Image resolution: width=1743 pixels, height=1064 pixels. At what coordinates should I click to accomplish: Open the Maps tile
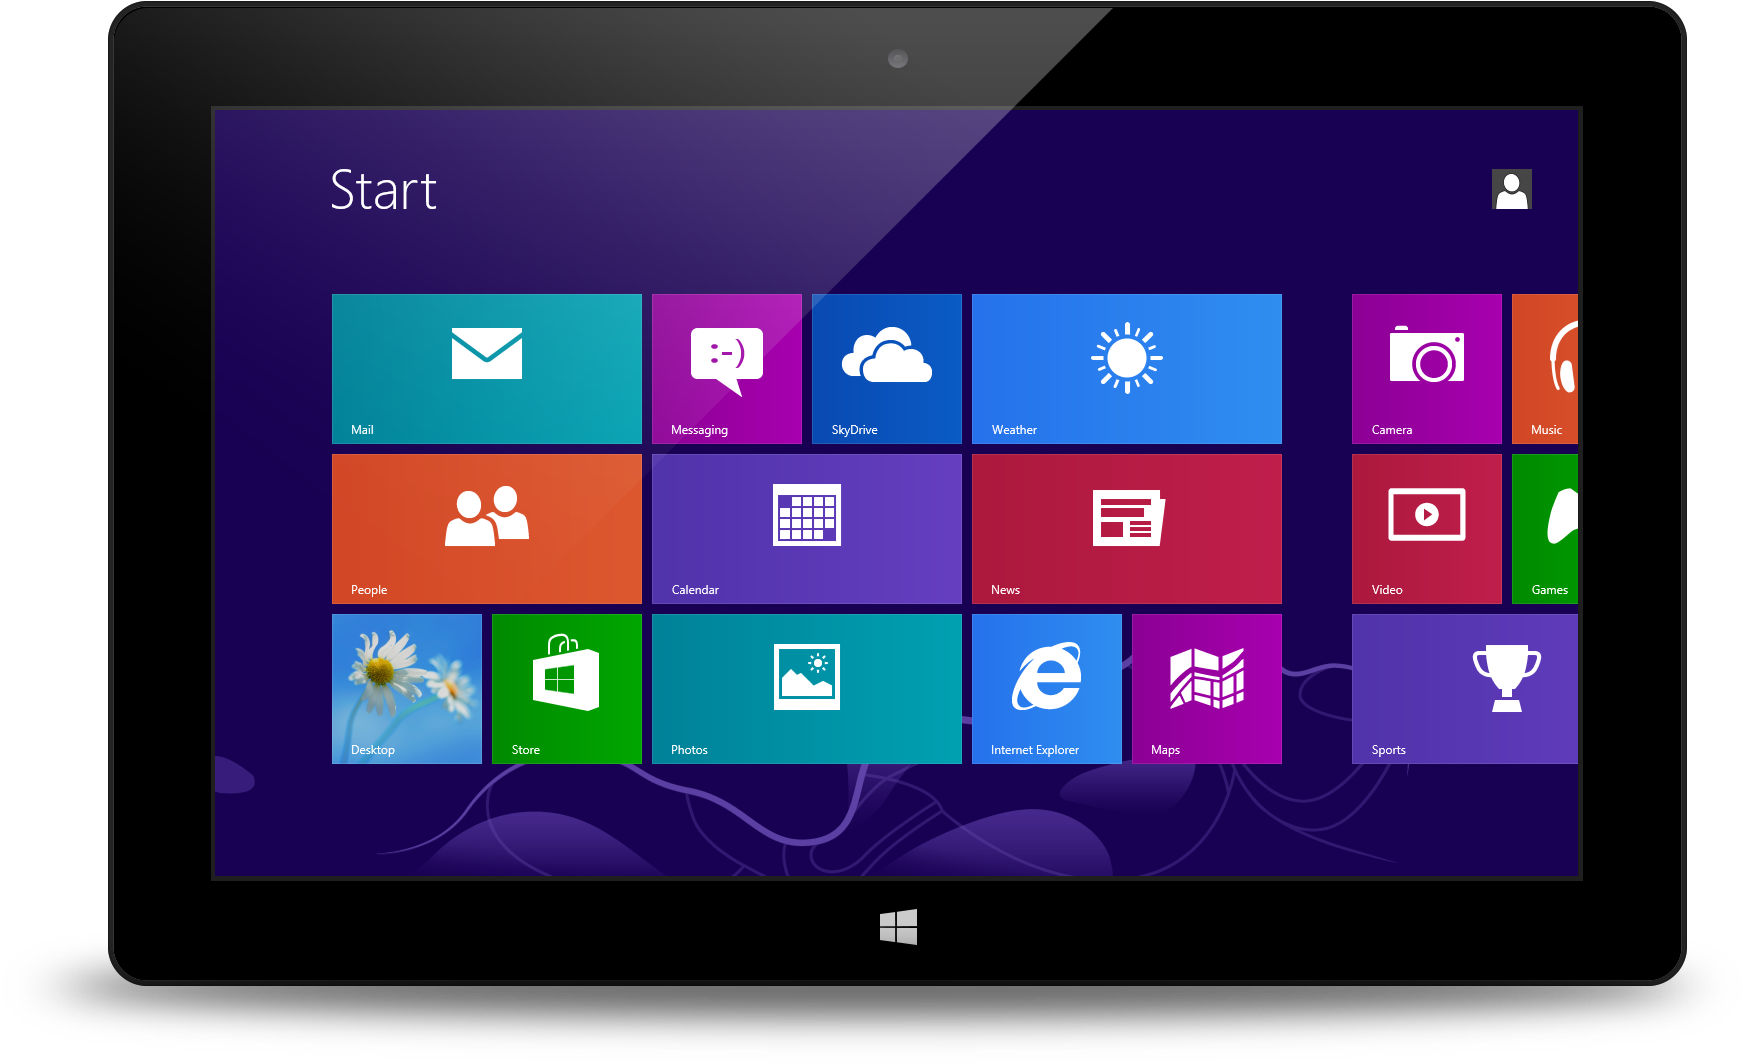point(1206,688)
